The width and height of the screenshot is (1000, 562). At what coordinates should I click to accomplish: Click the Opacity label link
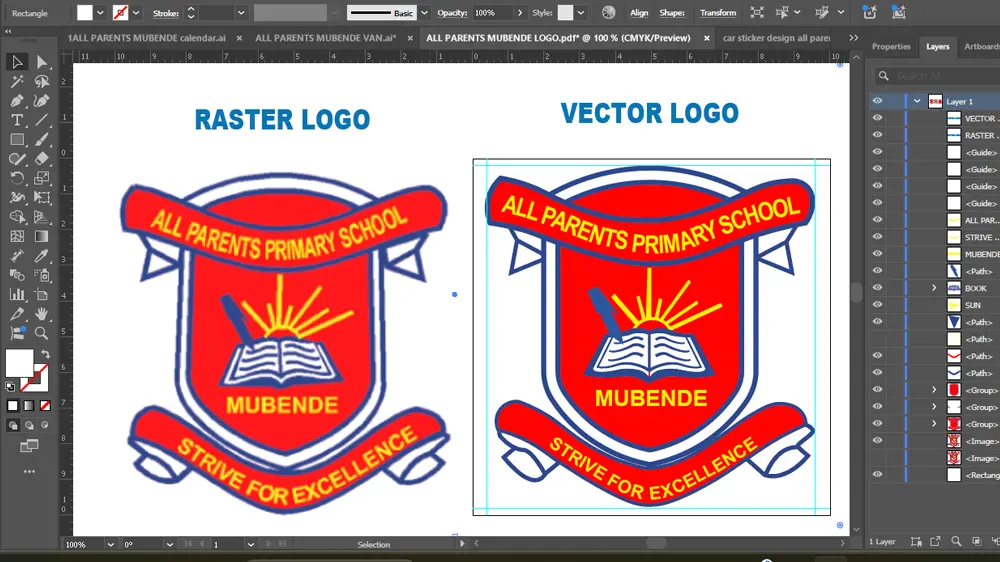[x=452, y=13]
